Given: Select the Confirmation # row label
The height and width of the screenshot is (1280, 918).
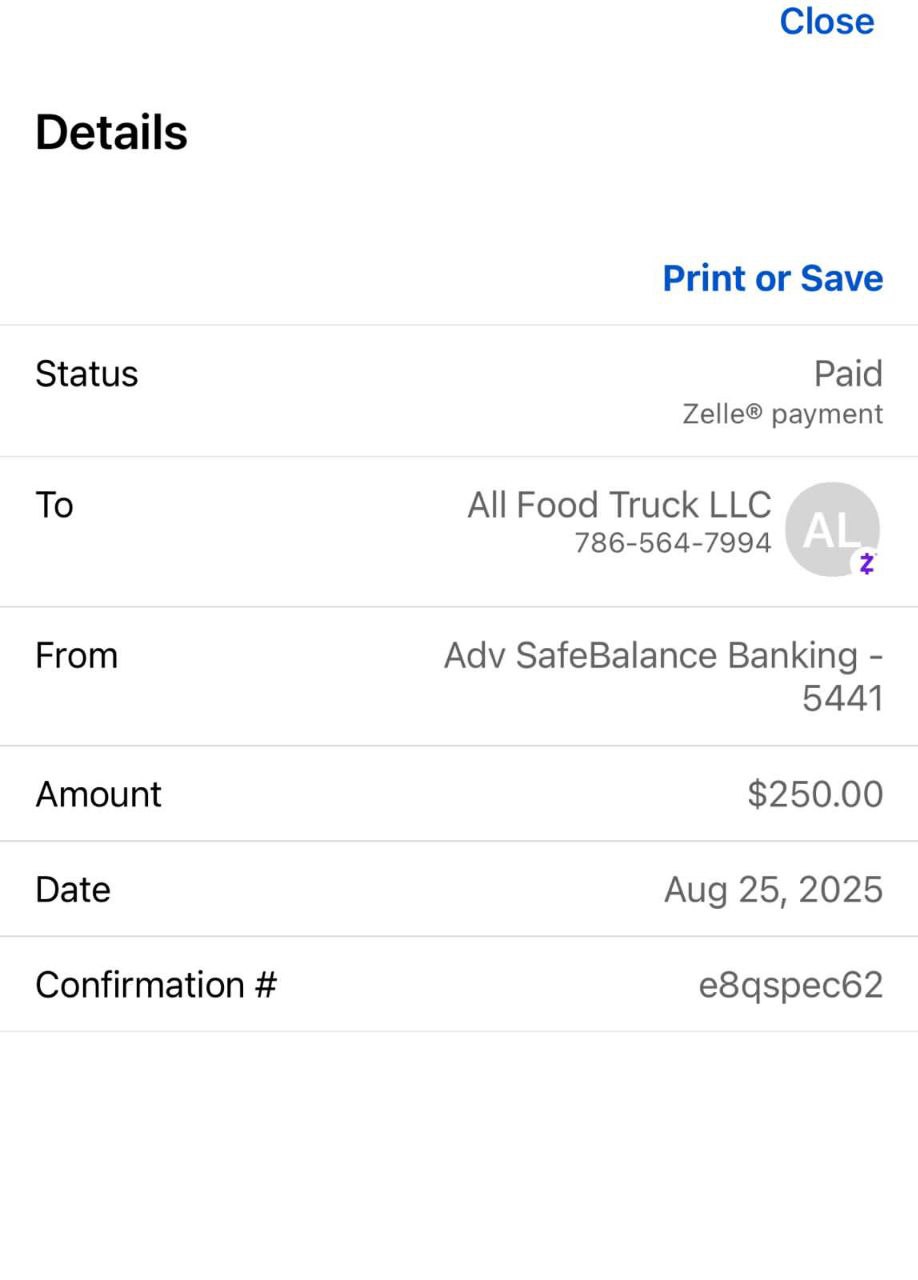Looking at the screenshot, I should tap(155, 985).
